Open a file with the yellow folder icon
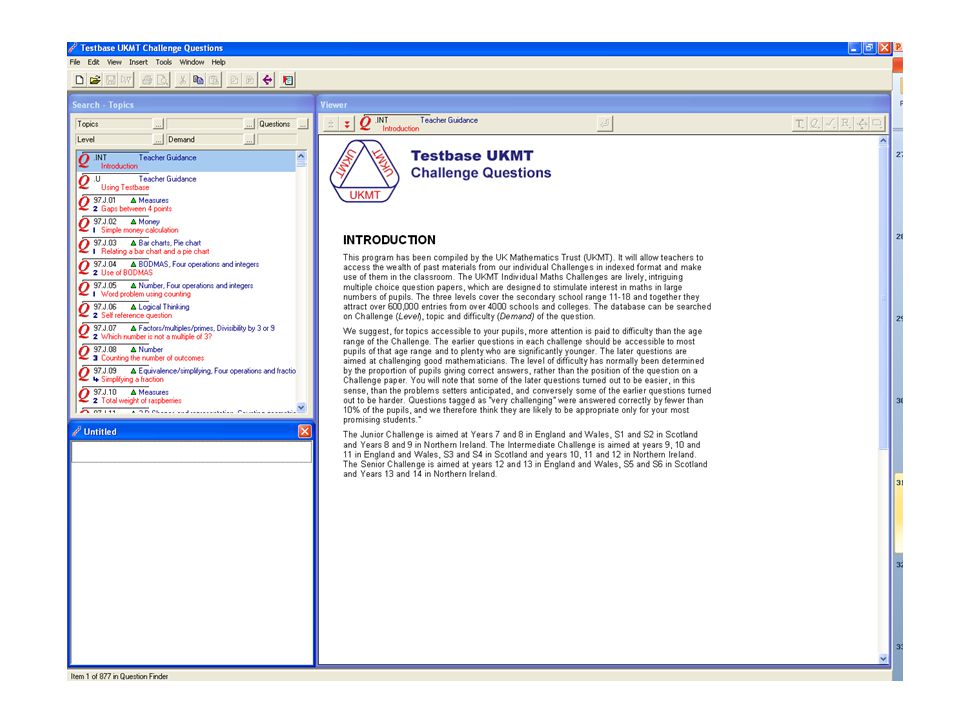Viewport: 960px width, 720px height. [x=95, y=80]
